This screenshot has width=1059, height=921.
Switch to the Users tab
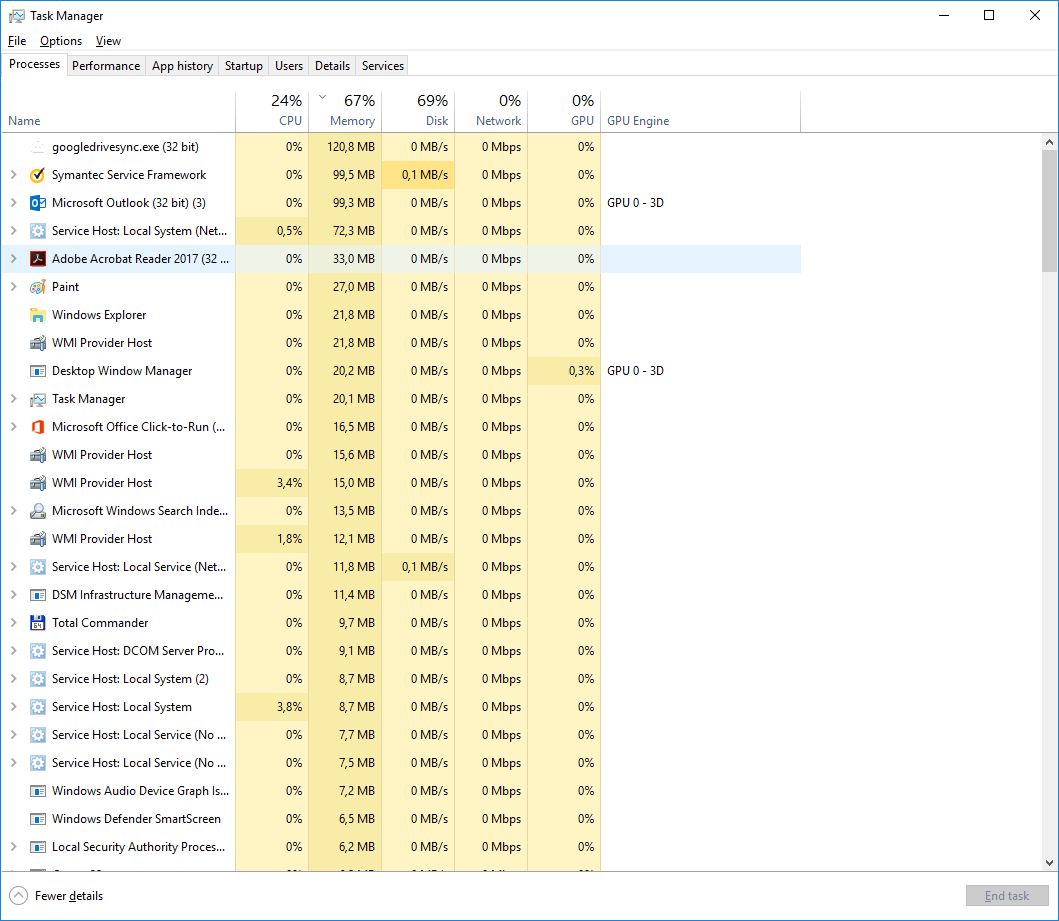pos(289,65)
